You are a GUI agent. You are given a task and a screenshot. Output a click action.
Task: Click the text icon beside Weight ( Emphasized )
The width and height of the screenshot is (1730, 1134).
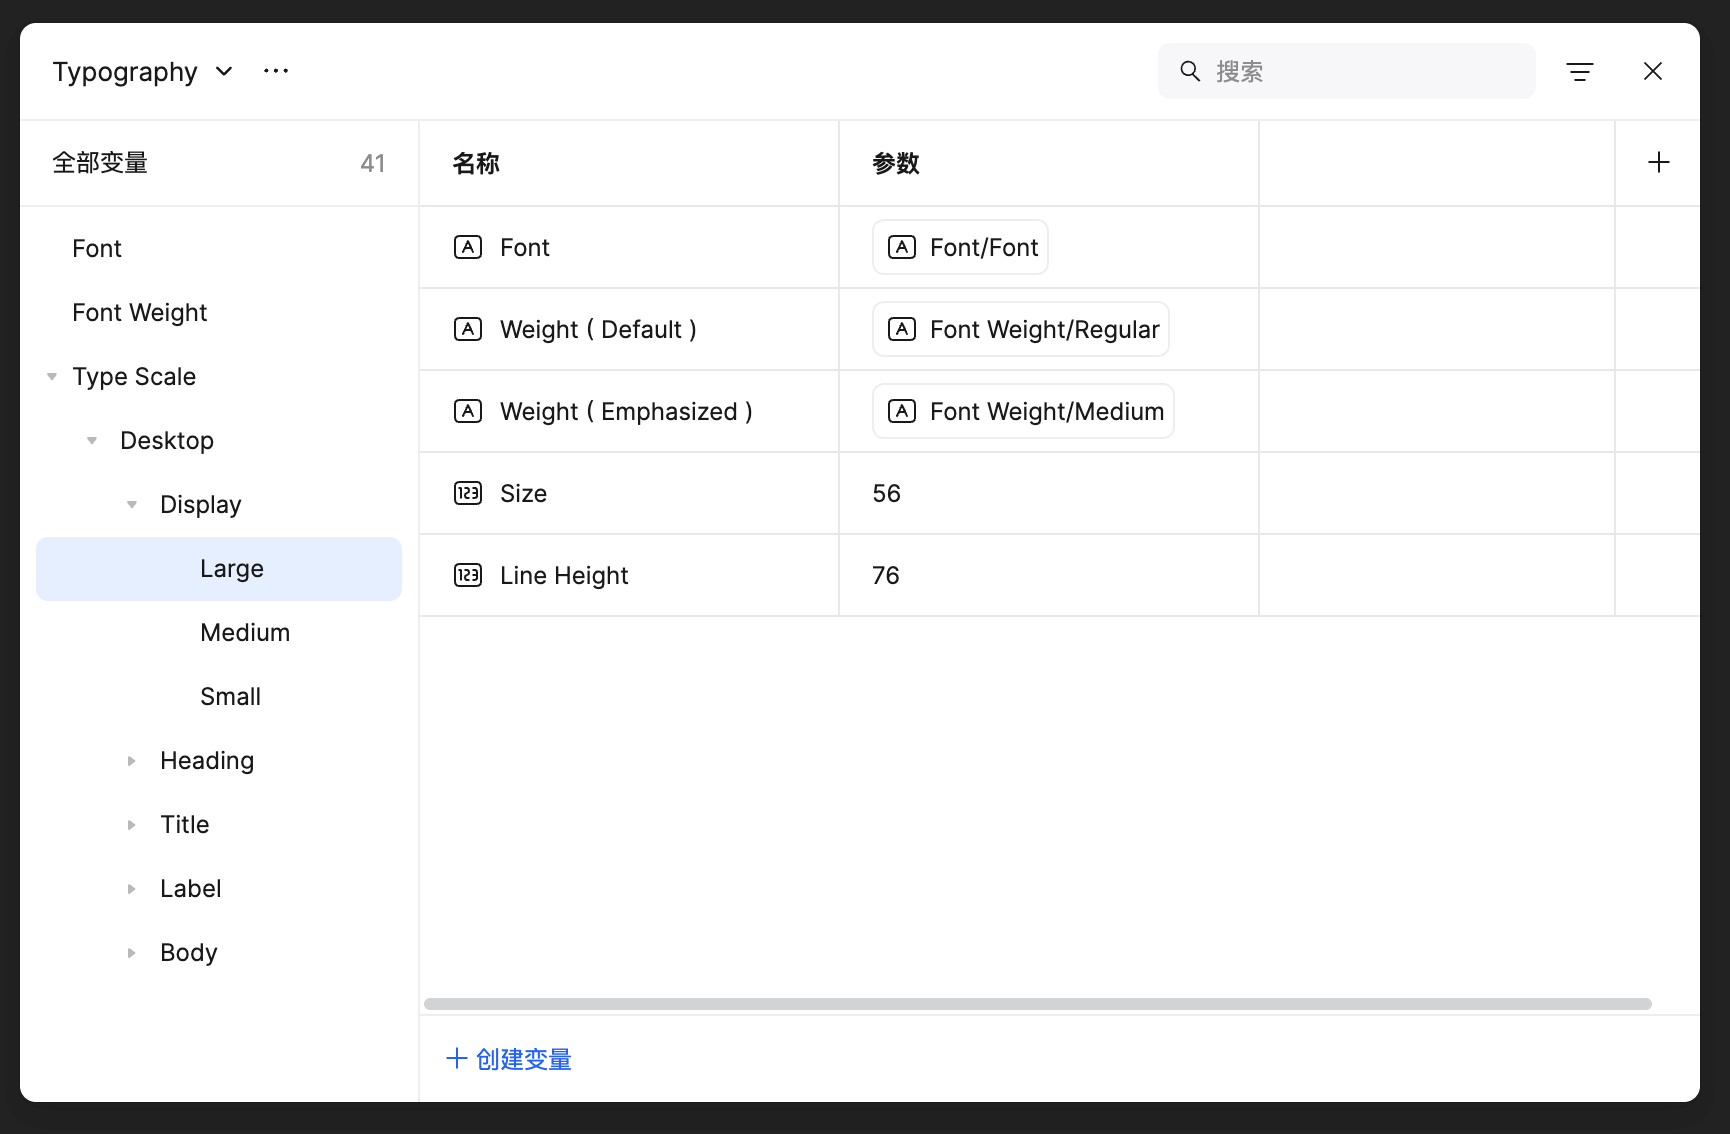tap(468, 410)
